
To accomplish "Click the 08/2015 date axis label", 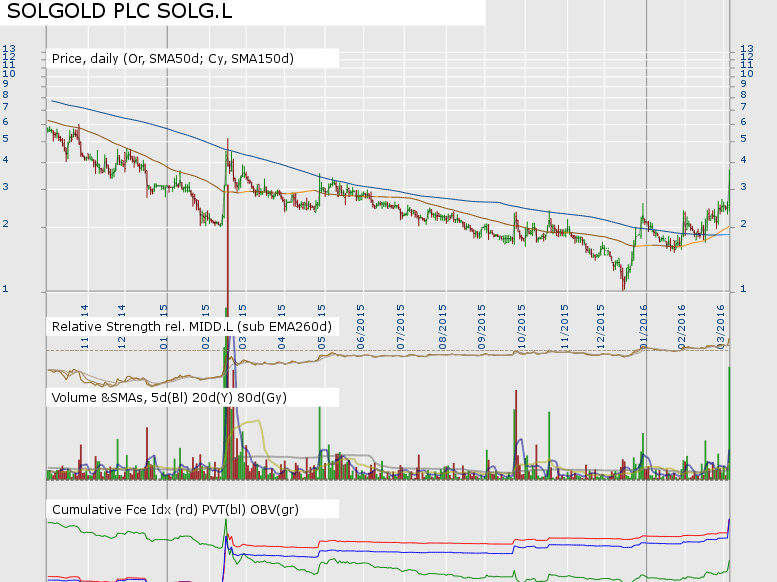I will click(442, 327).
